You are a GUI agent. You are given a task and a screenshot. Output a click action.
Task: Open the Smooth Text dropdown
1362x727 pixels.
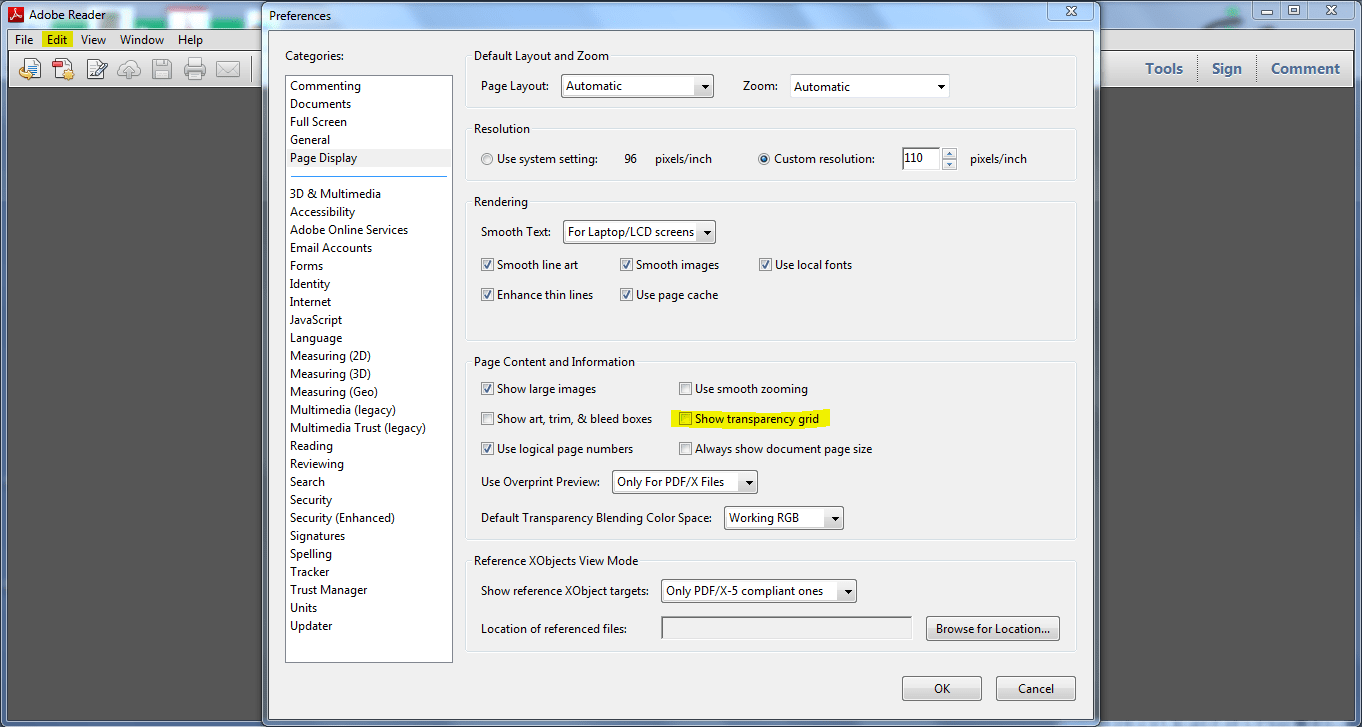(639, 232)
